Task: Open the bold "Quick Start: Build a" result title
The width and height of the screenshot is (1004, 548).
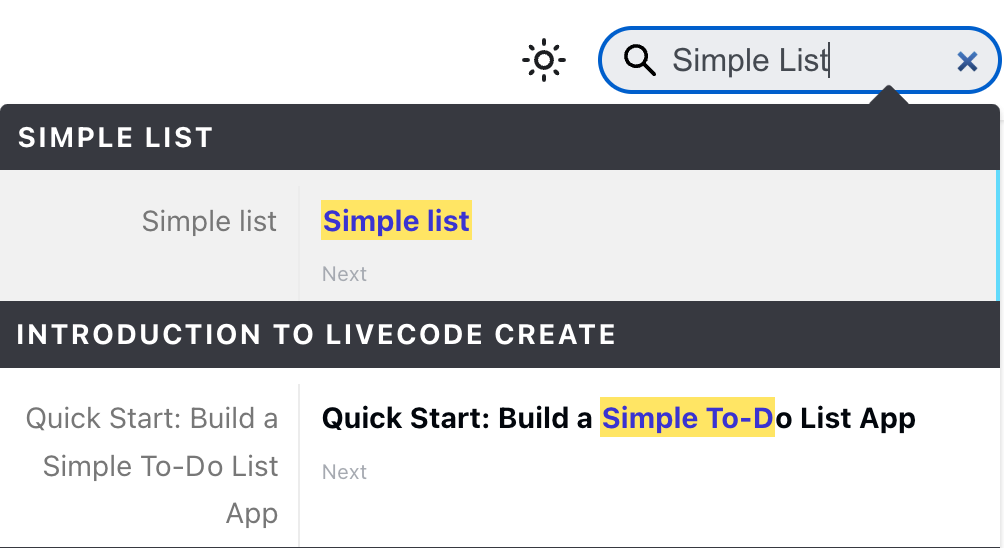Action: tap(458, 418)
